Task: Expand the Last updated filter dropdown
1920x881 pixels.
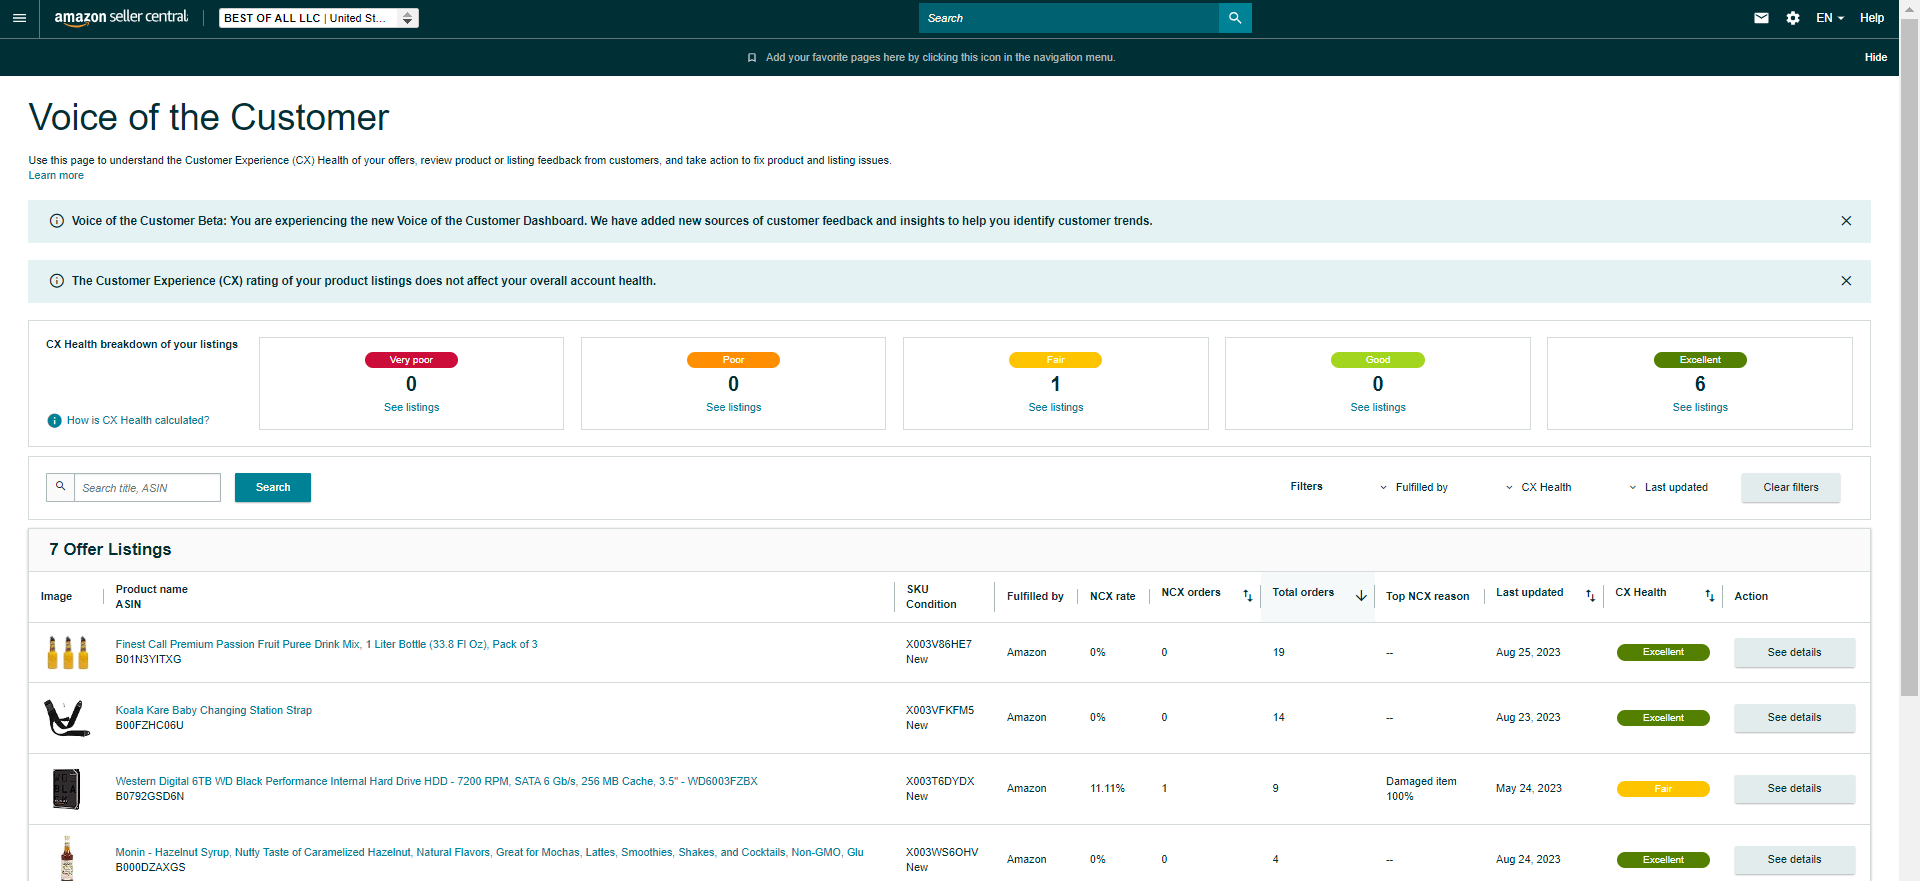Action: [1668, 488]
